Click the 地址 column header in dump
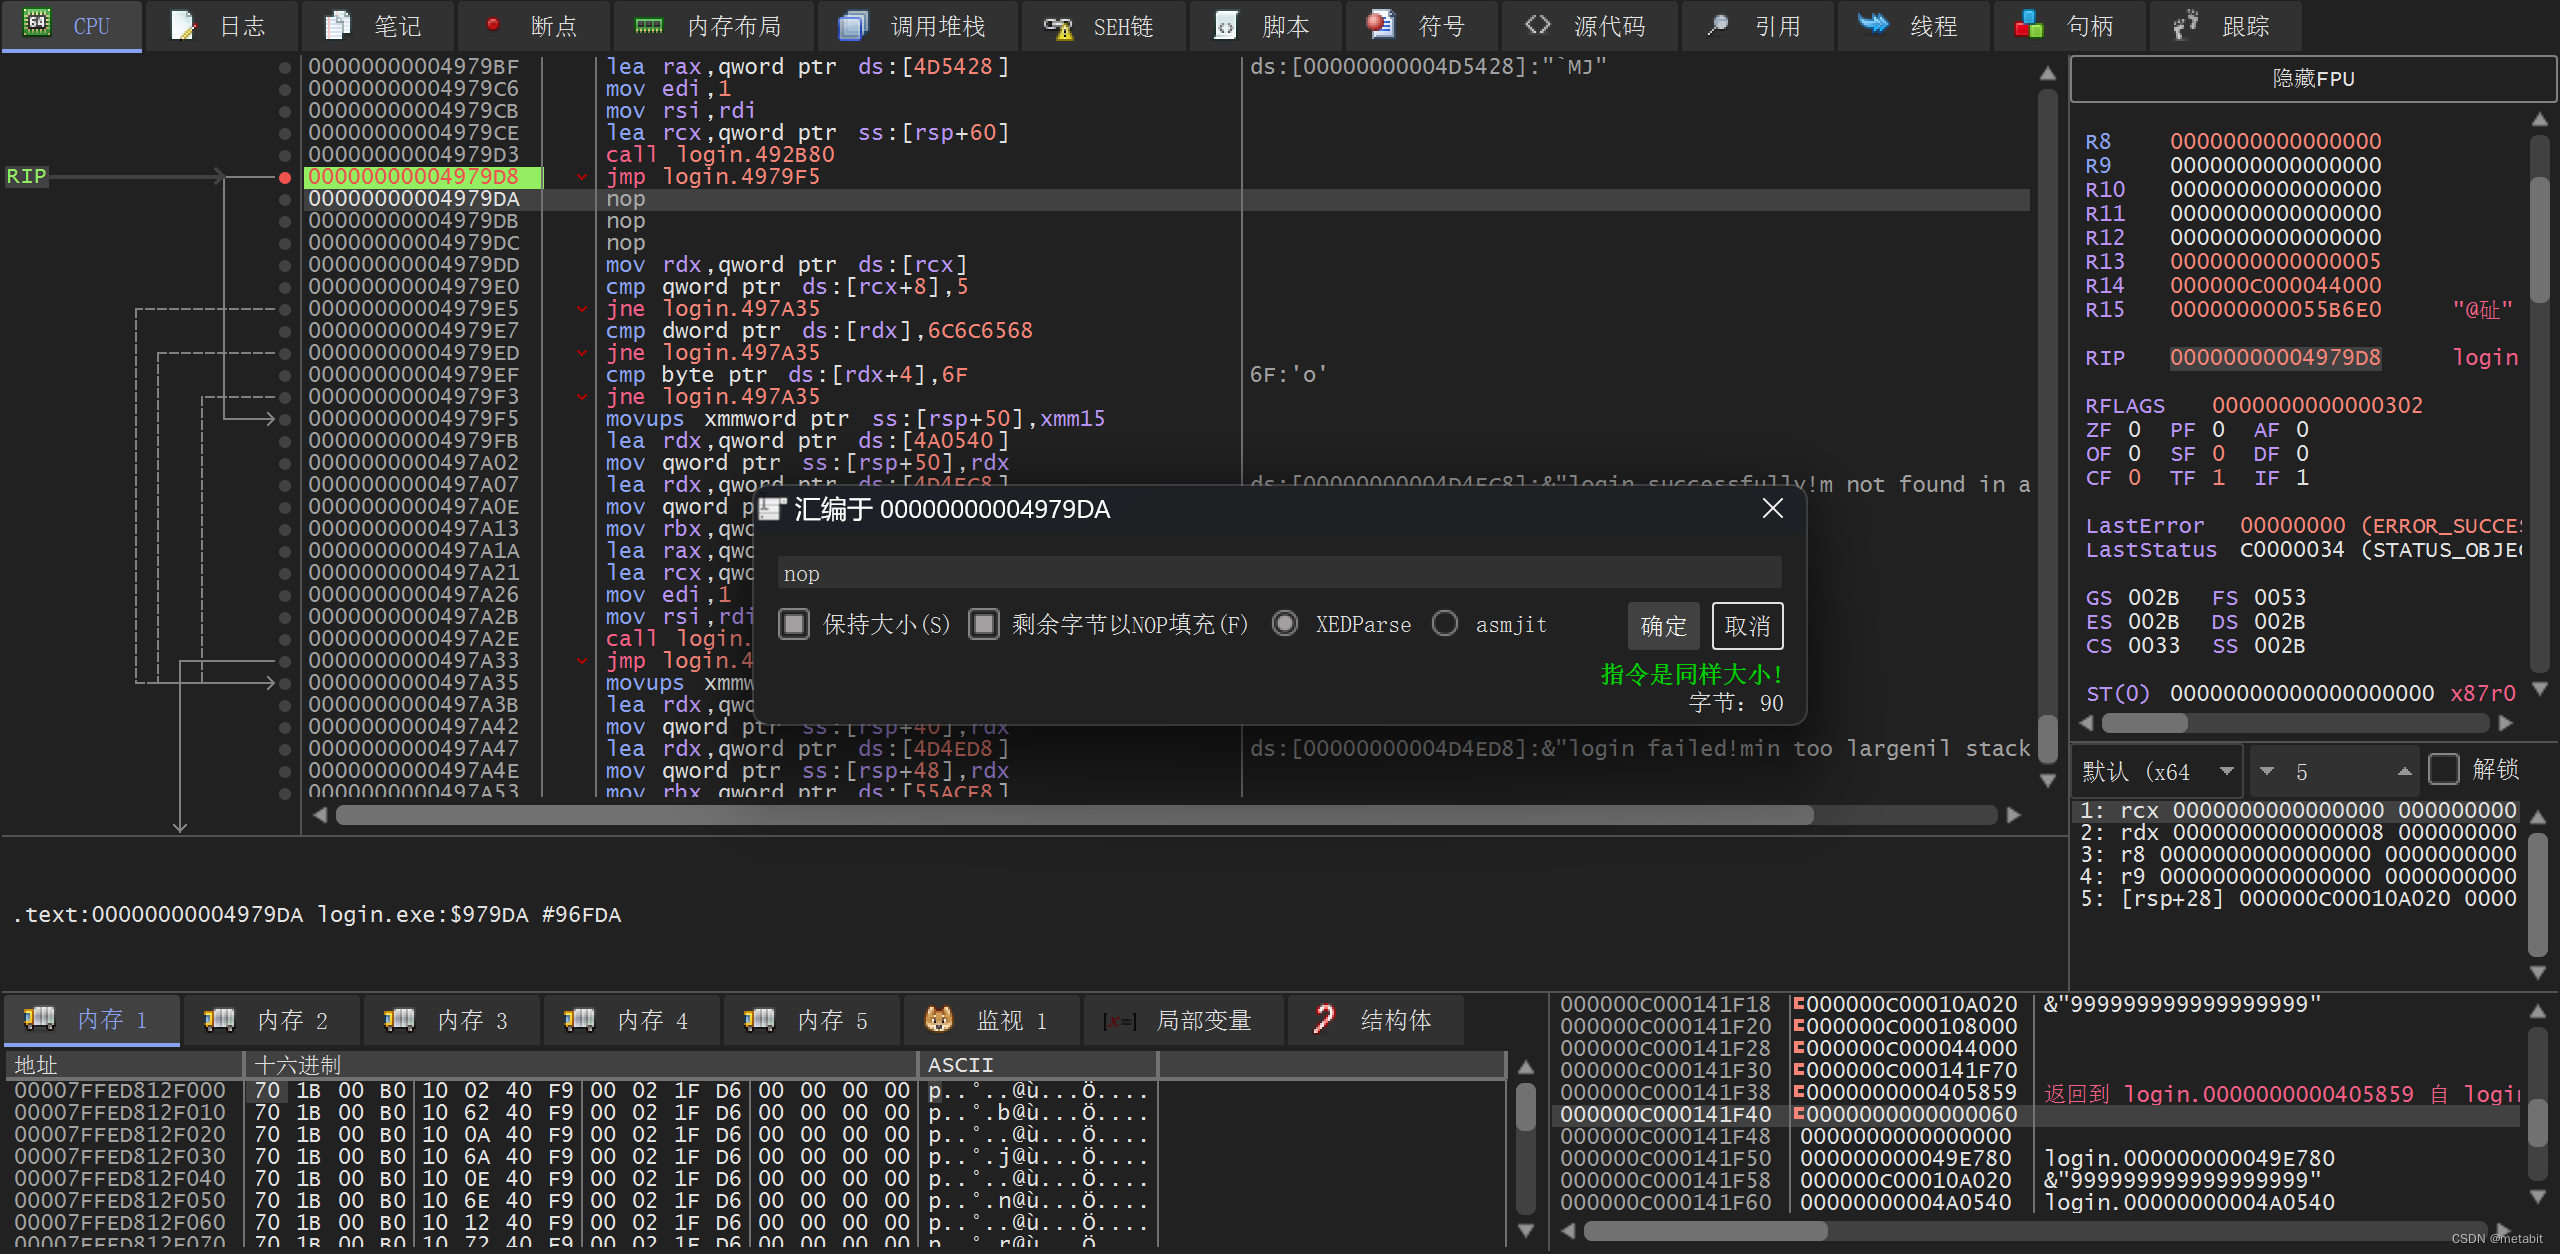The width and height of the screenshot is (2560, 1254). pos(125,1065)
